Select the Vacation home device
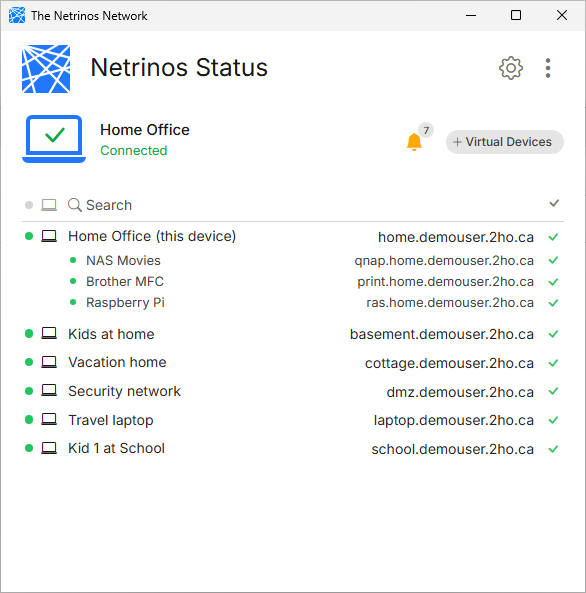Image resolution: width=586 pixels, height=593 pixels. point(117,362)
